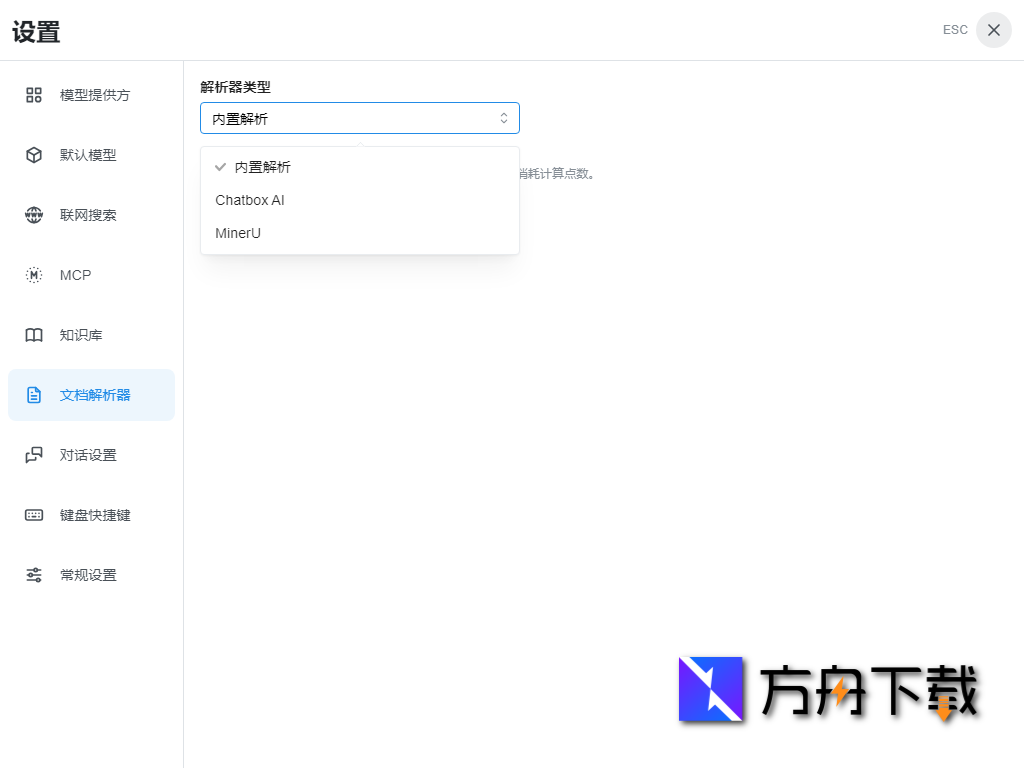Viewport: 1024px width, 768px height.
Task: Select the MCP icon in the sidebar
Action: (x=33, y=275)
